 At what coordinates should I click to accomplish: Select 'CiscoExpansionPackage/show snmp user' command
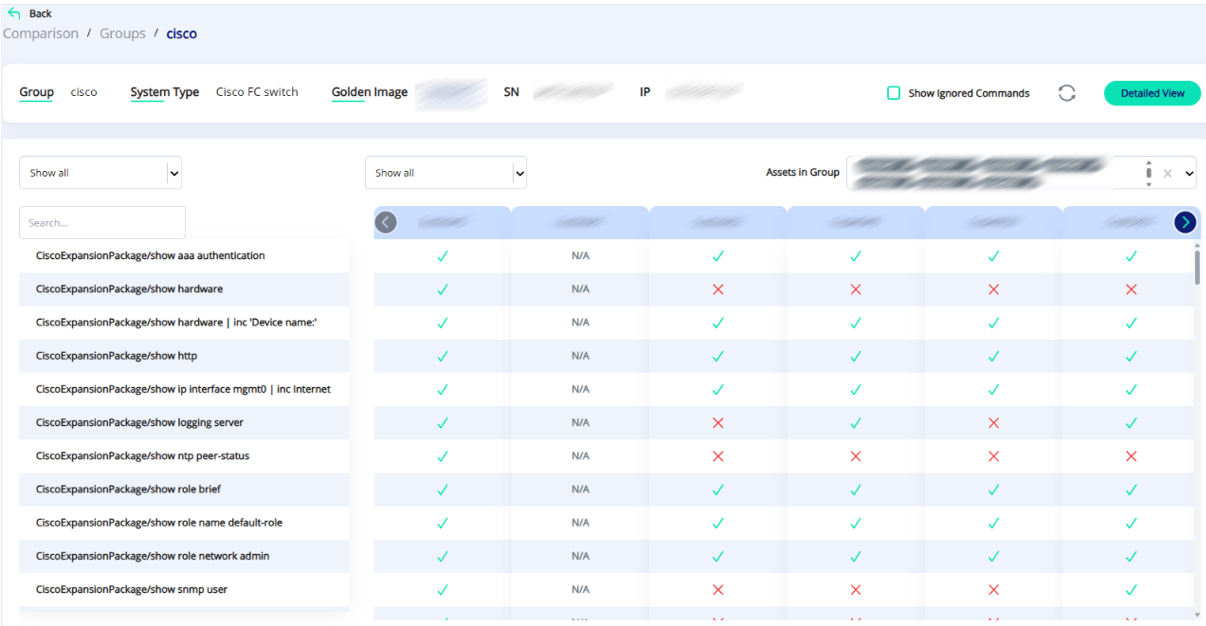coord(184,590)
